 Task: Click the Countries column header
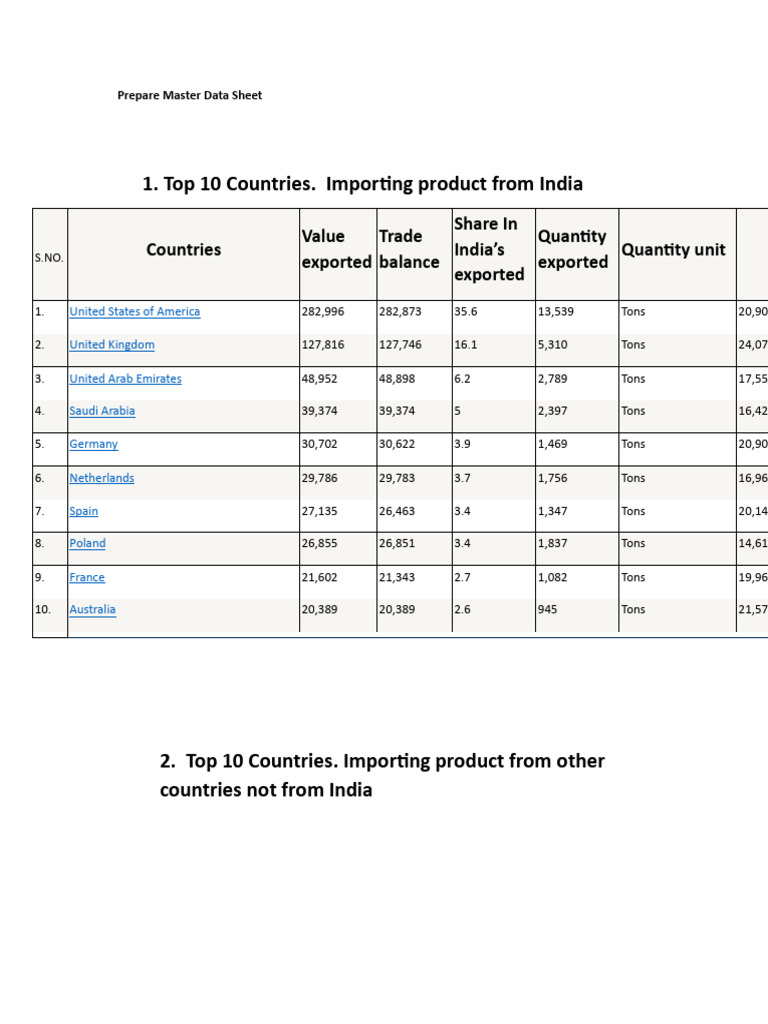coord(183,250)
